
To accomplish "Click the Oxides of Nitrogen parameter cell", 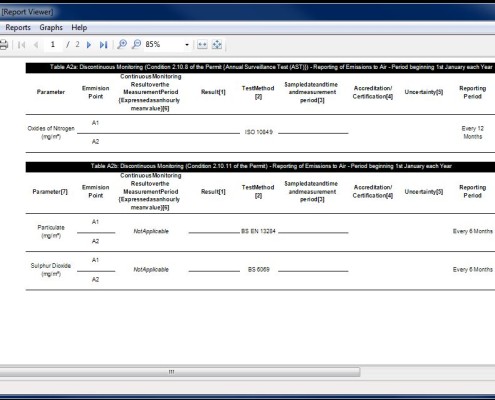I will (51, 133).
